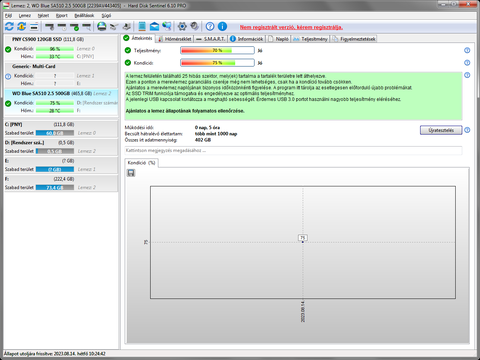480x360 pixels.
Task: Click the globe-on-disk toolbar icon
Action: (x=102, y=26)
